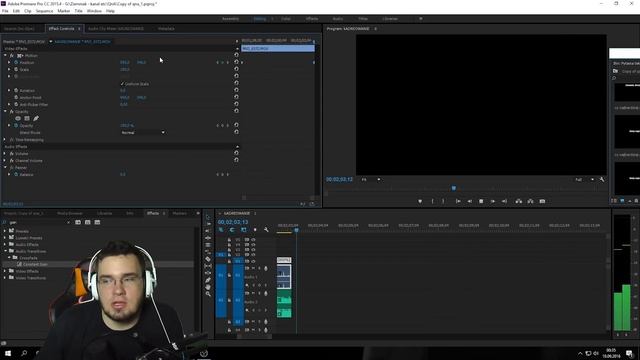Open the Blend Mode dropdown
Screen dimensions: 640x360
pyautogui.click(x=143, y=132)
